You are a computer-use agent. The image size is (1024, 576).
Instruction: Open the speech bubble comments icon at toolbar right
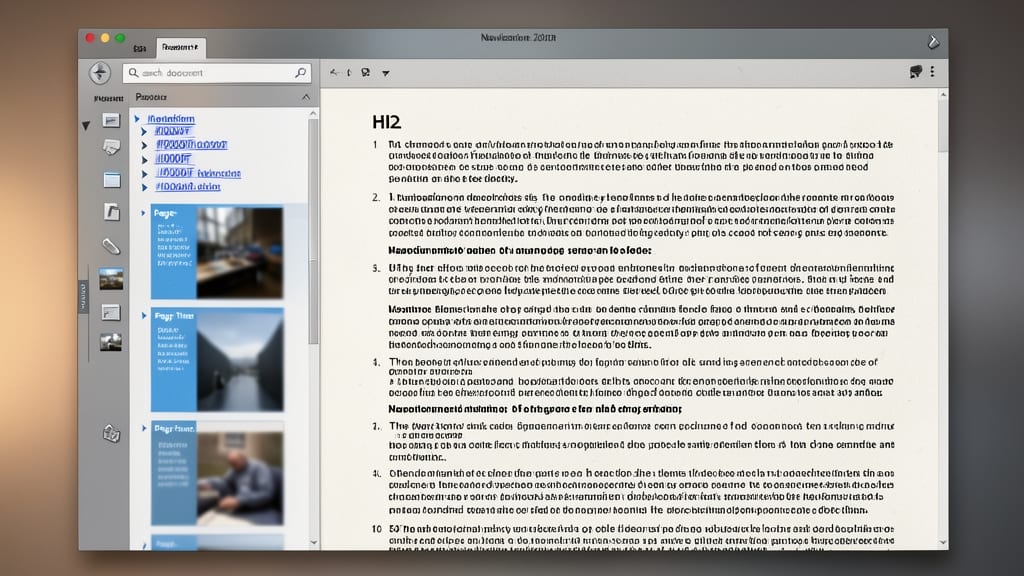[916, 72]
